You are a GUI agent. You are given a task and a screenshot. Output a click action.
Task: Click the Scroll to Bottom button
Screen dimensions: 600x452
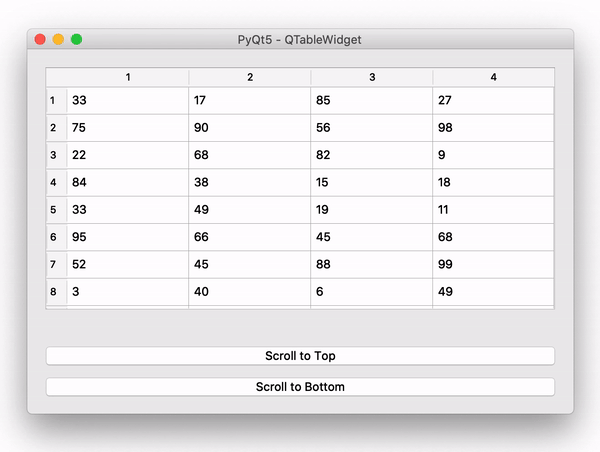pos(300,387)
